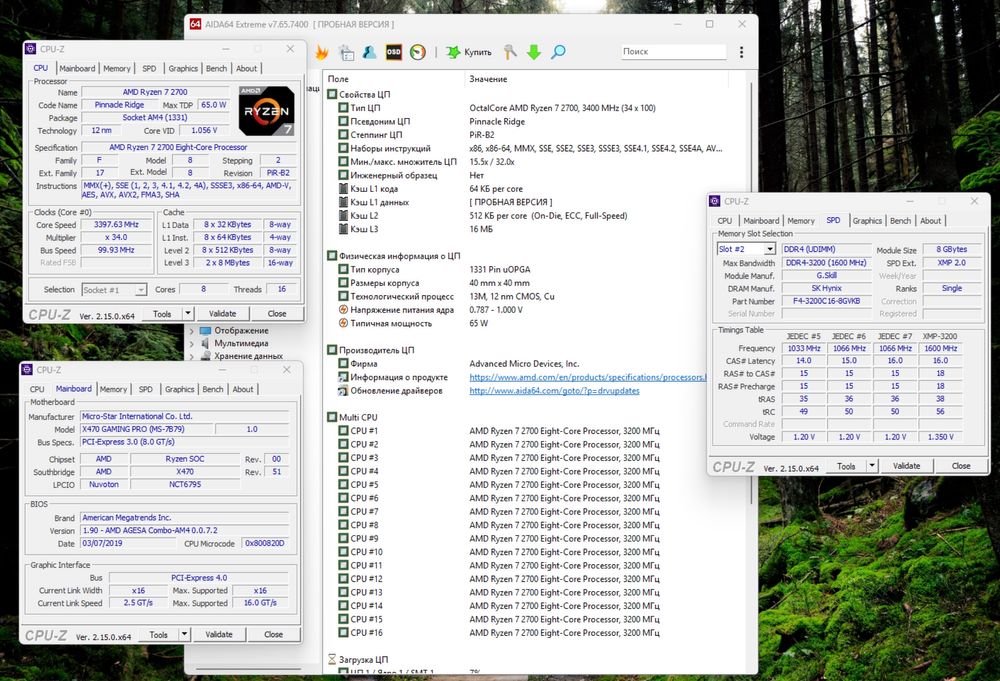This screenshot has width=1000, height=681.
Task: Click the OSD panel icon in AIDA64 toolbar
Action: pyautogui.click(x=394, y=52)
